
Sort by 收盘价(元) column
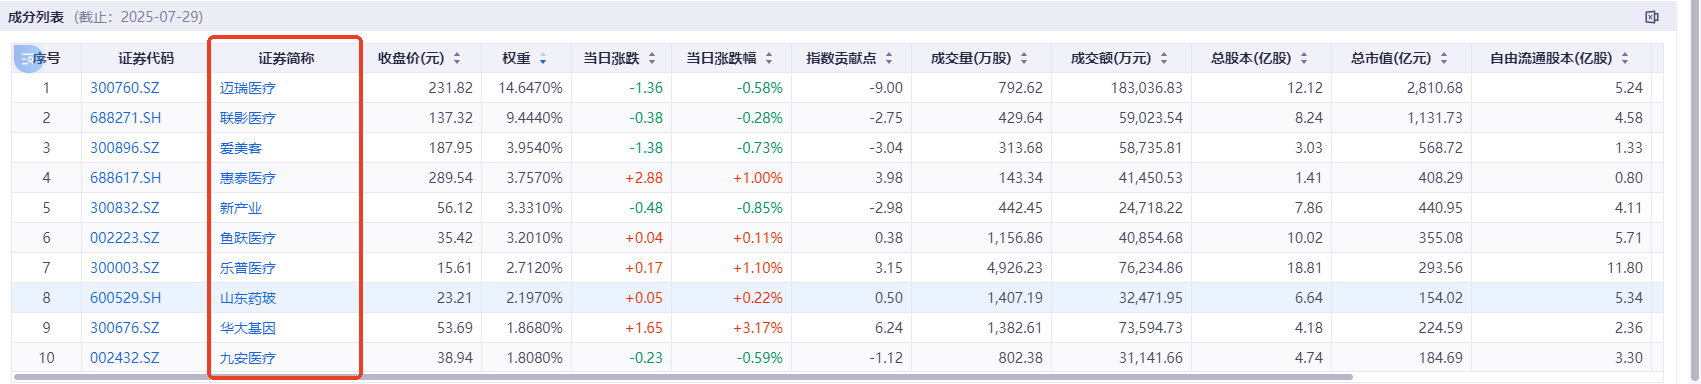pyautogui.click(x=458, y=58)
